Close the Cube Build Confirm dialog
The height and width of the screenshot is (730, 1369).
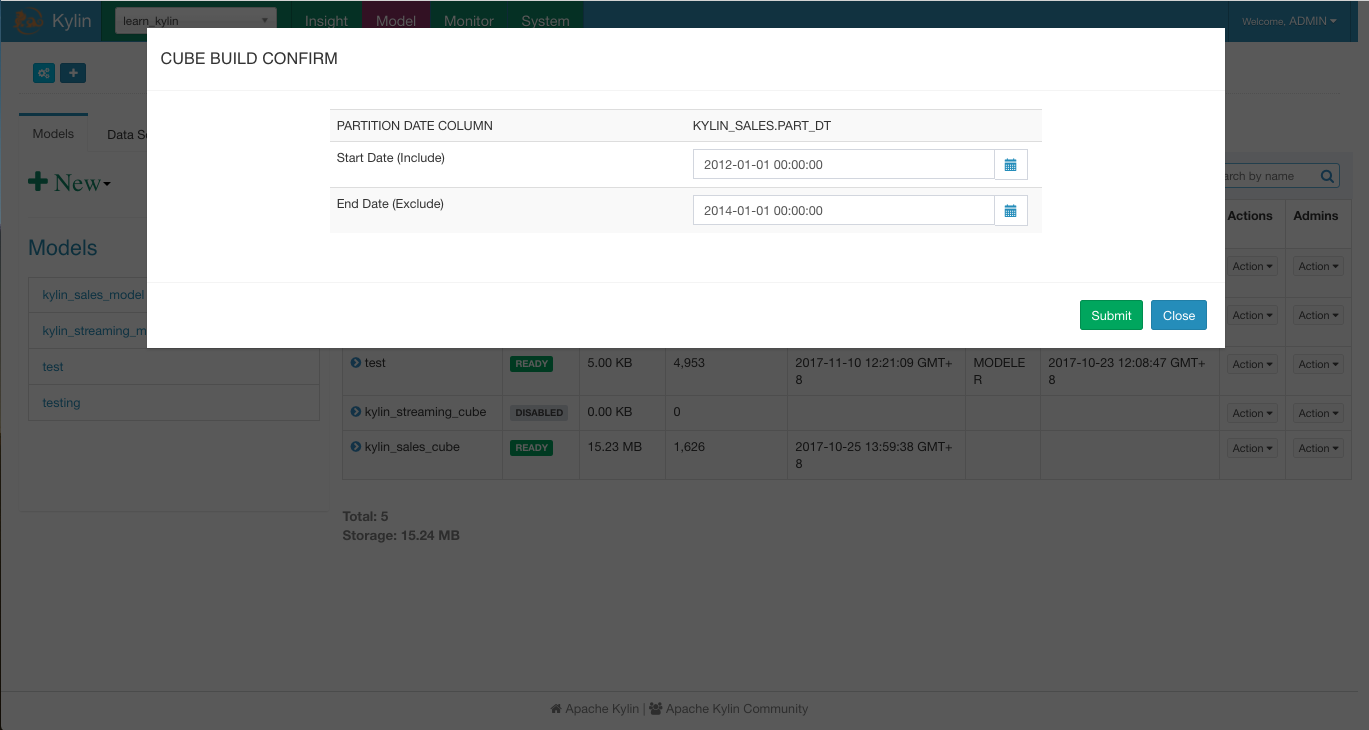(1179, 315)
